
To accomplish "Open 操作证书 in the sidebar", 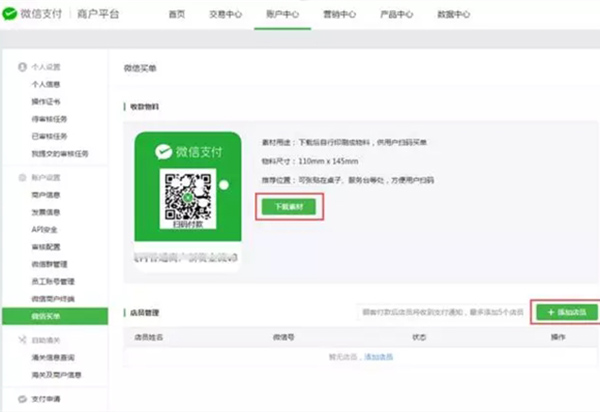I will tap(46, 101).
